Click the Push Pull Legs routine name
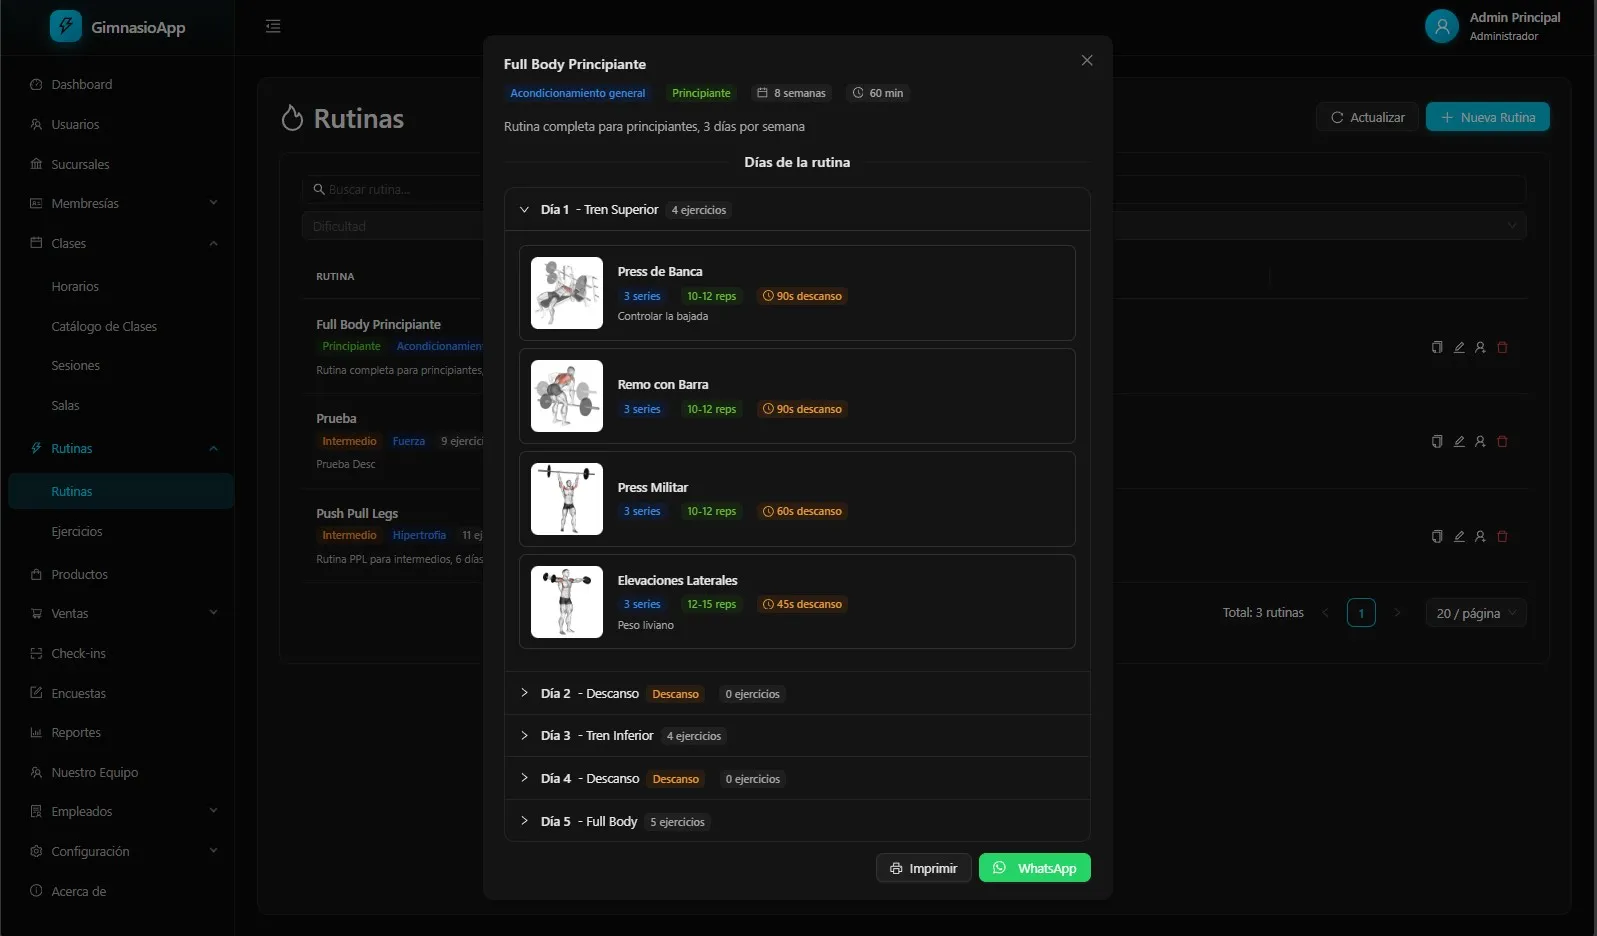Screen dimensions: 1597x936 click(x=357, y=514)
